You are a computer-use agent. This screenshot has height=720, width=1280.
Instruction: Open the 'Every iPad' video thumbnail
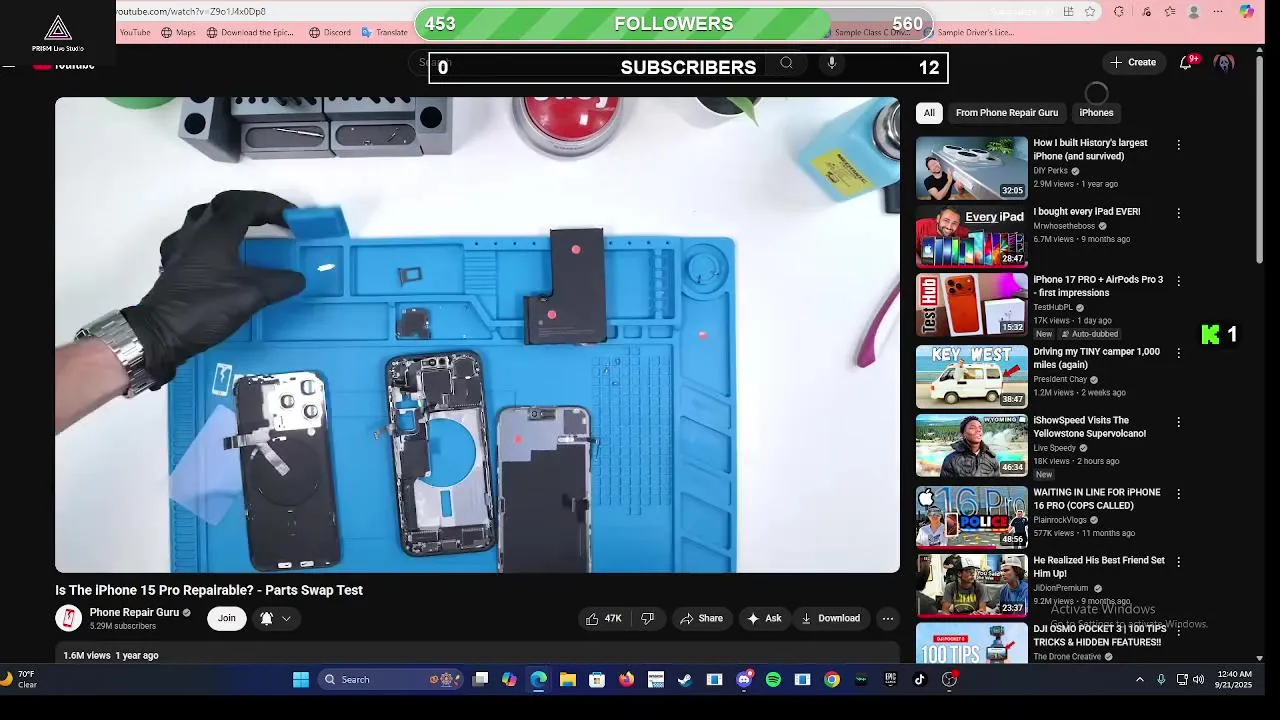pyautogui.click(x=972, y=237)
